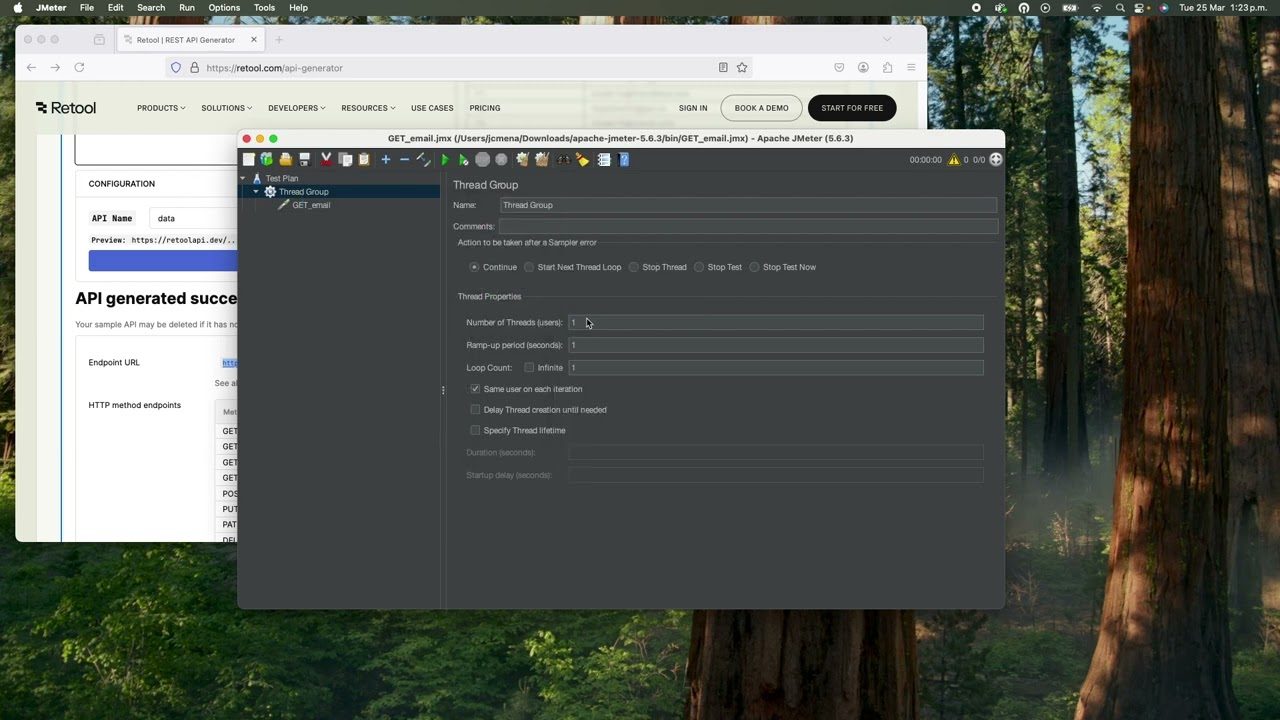Click the Copy icon in JMeter toolbar
This screenshot has height=720, width=1280.
point(345,160)
